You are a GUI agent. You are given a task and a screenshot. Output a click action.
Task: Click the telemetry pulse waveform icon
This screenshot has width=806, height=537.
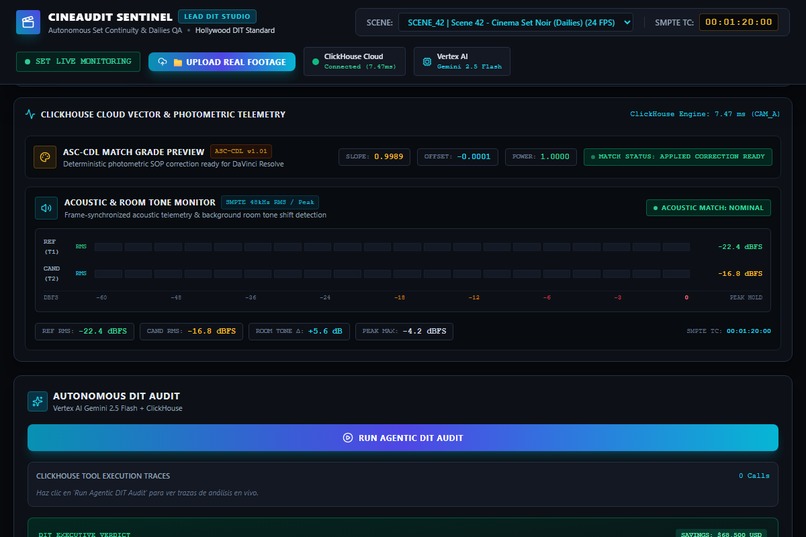coord(30,114)
